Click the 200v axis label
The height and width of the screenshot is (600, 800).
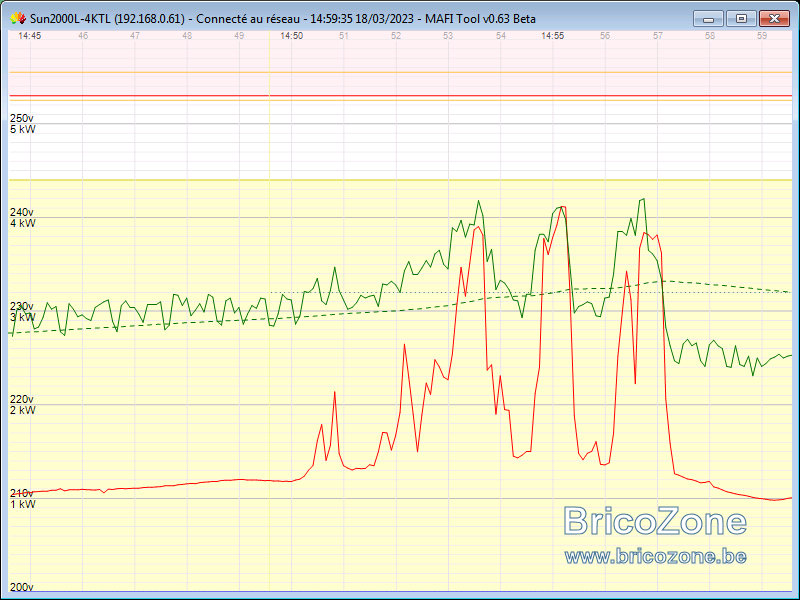click(21, 587)
